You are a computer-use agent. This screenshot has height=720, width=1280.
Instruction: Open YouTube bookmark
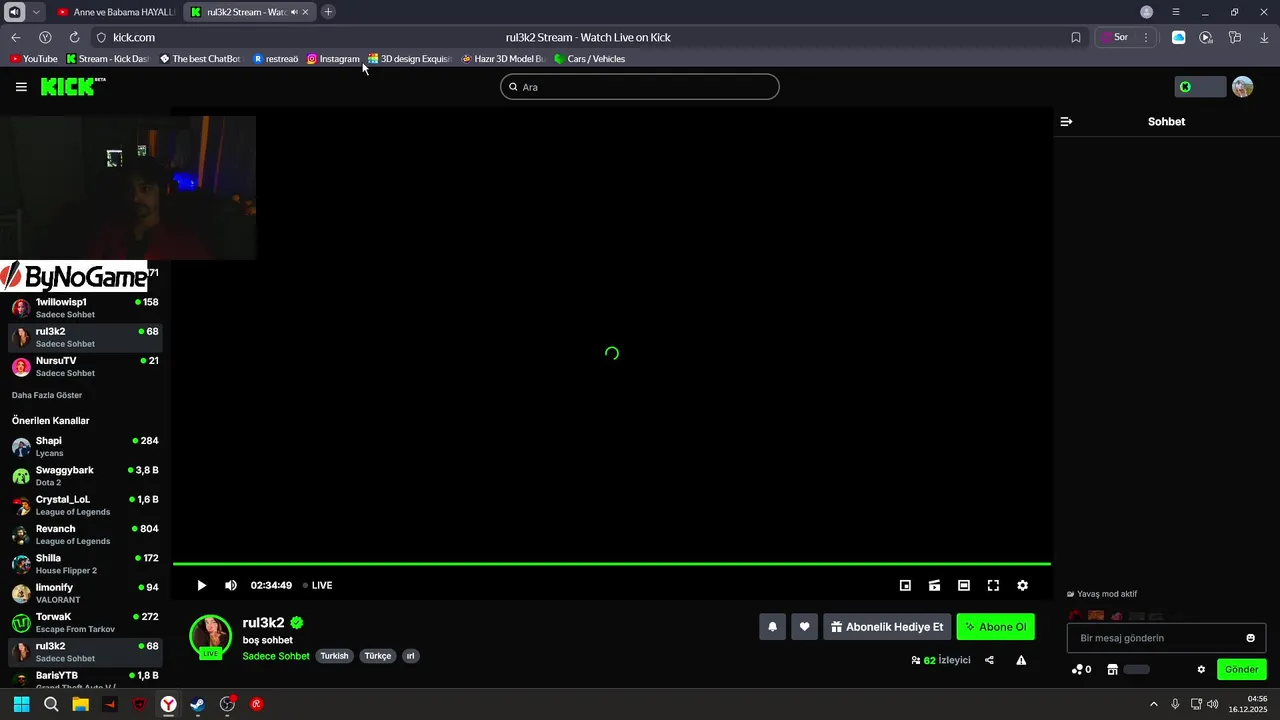coord(34,59)
